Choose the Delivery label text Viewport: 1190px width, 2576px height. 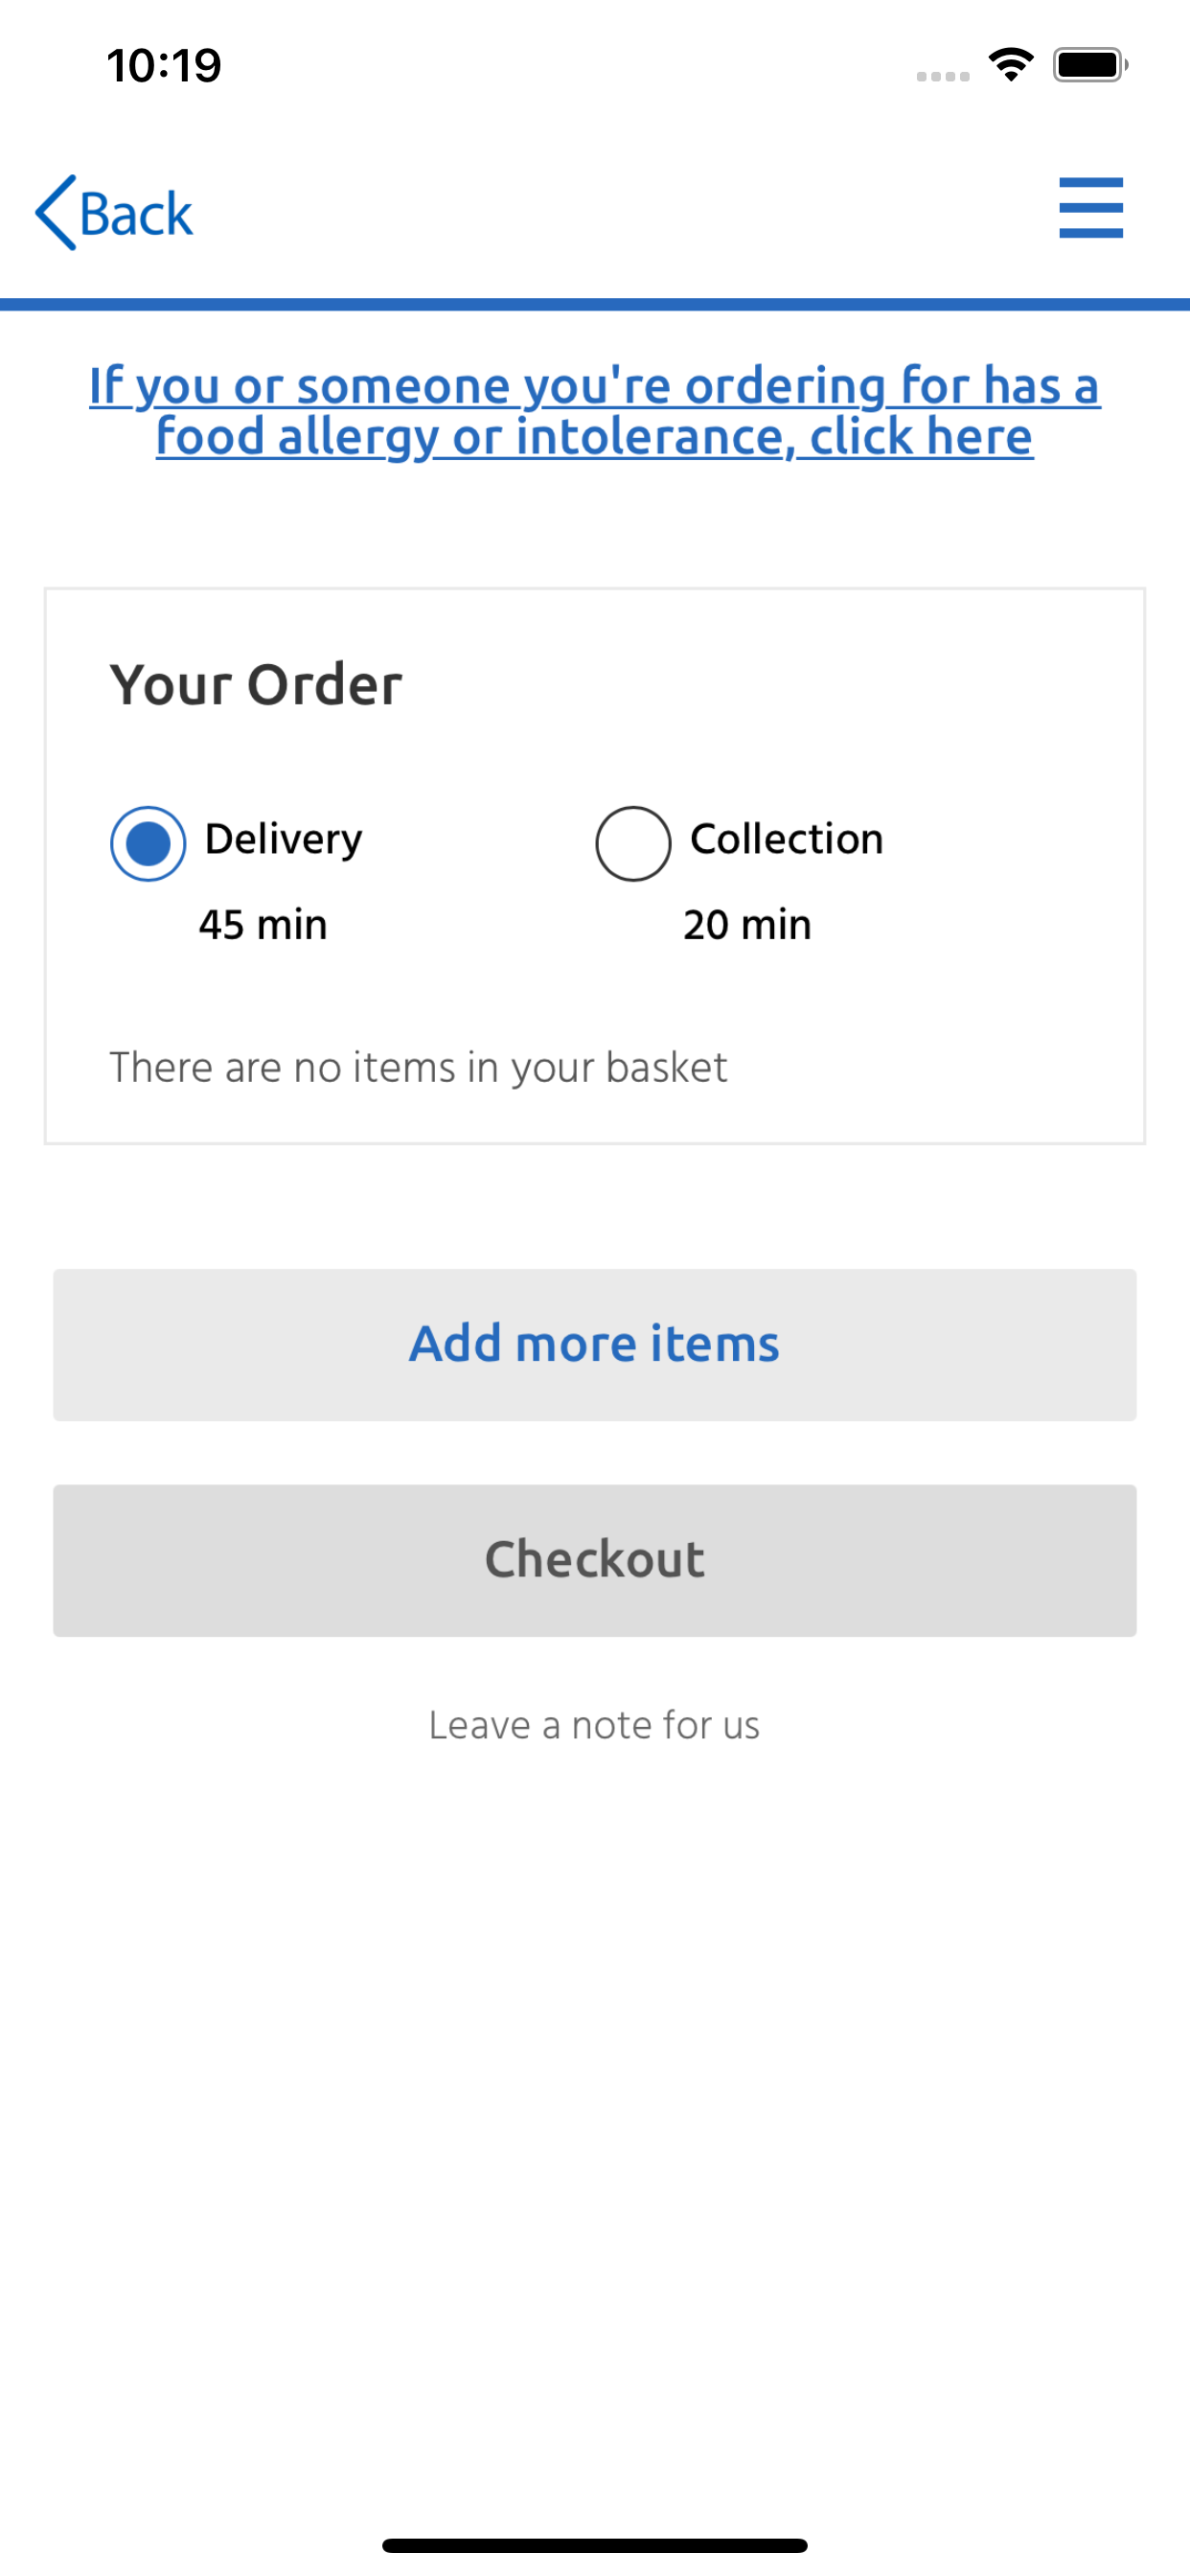[x=283, y=840]
